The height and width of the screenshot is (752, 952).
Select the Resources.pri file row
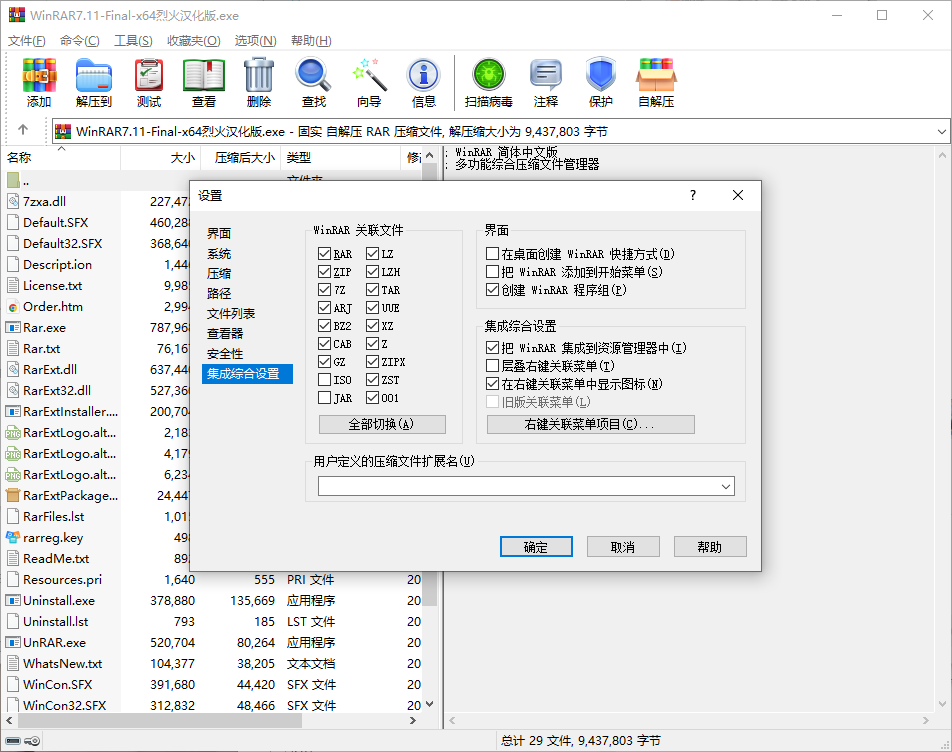click(x=212, y=580)
